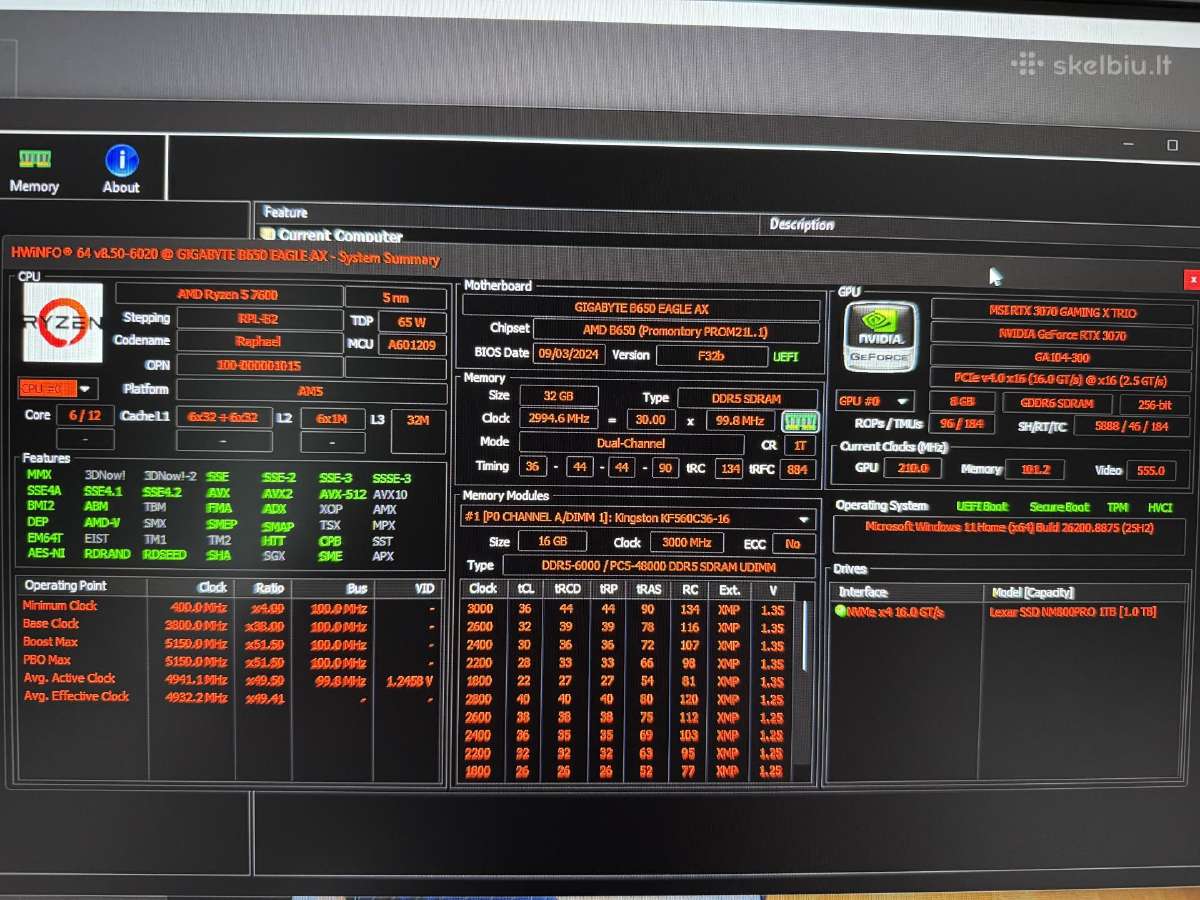The height and width of the screenshot is (900, 1200).
Task: Open the About info icon
Action: tap(121, 170)
